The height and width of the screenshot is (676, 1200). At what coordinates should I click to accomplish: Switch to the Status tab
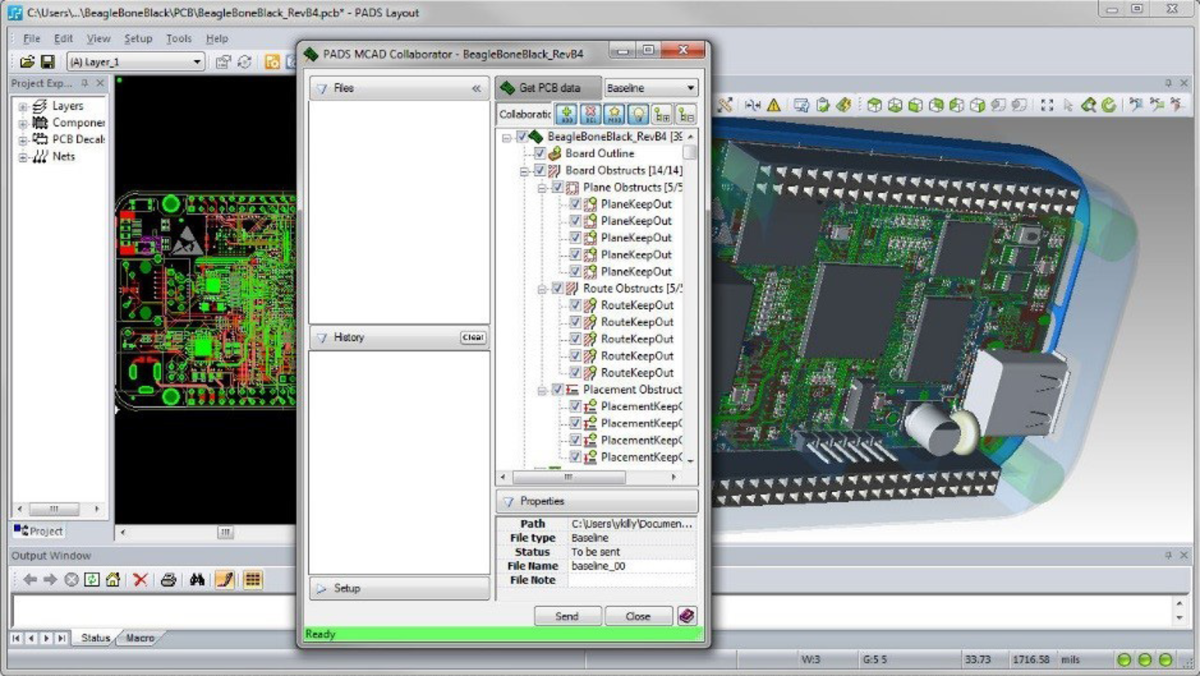pos(95,638)
